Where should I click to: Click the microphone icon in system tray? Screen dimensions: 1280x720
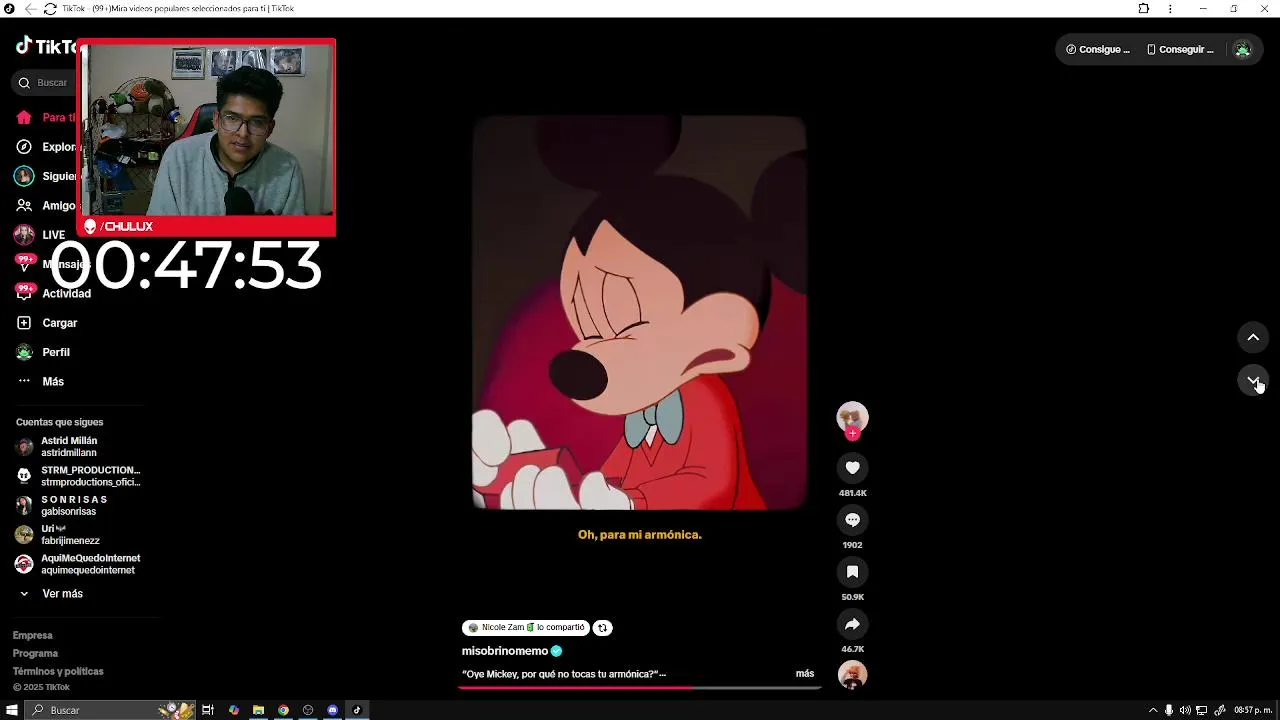pos(1169,710)
